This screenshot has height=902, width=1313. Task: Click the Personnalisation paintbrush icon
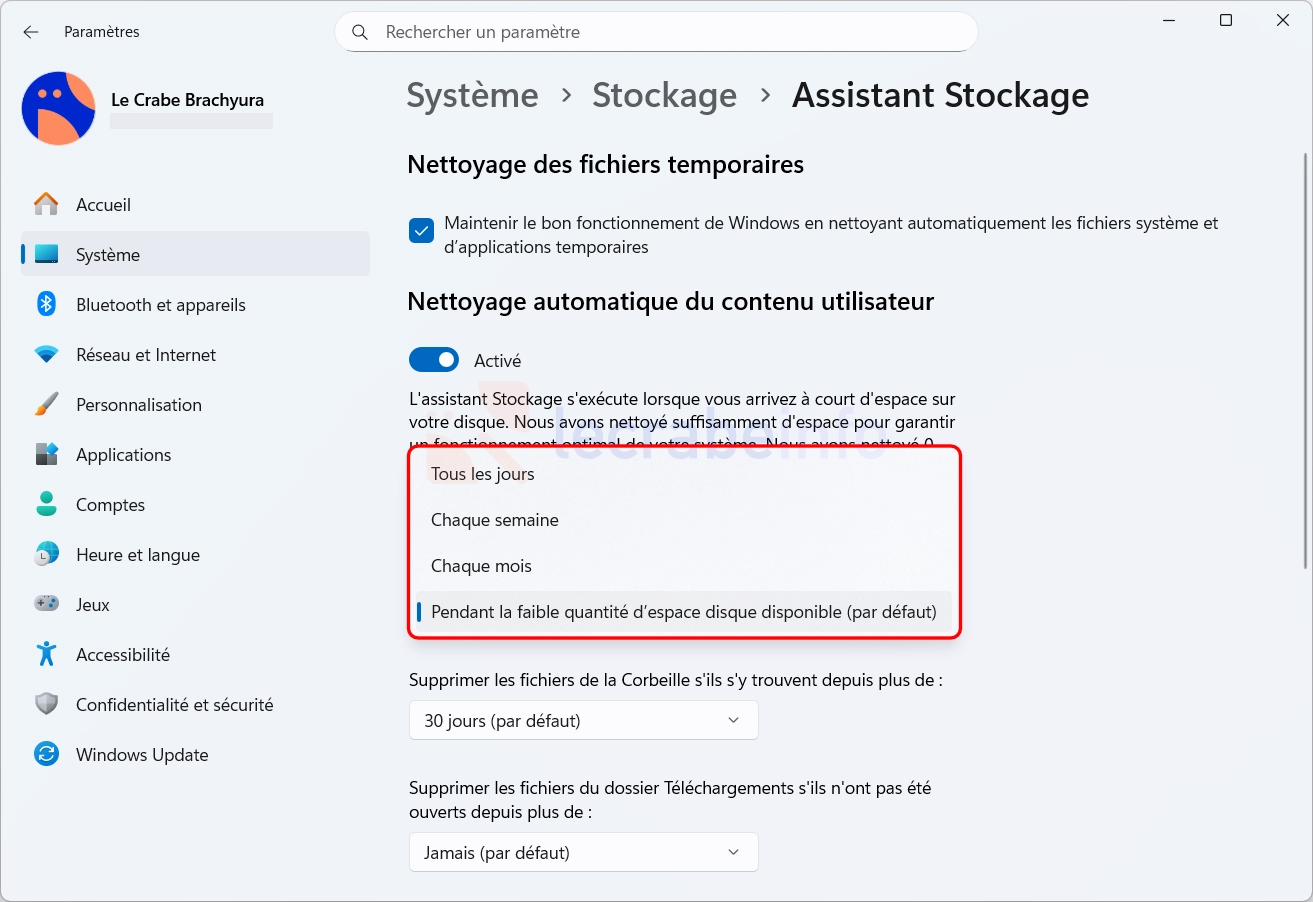point(46,405)
